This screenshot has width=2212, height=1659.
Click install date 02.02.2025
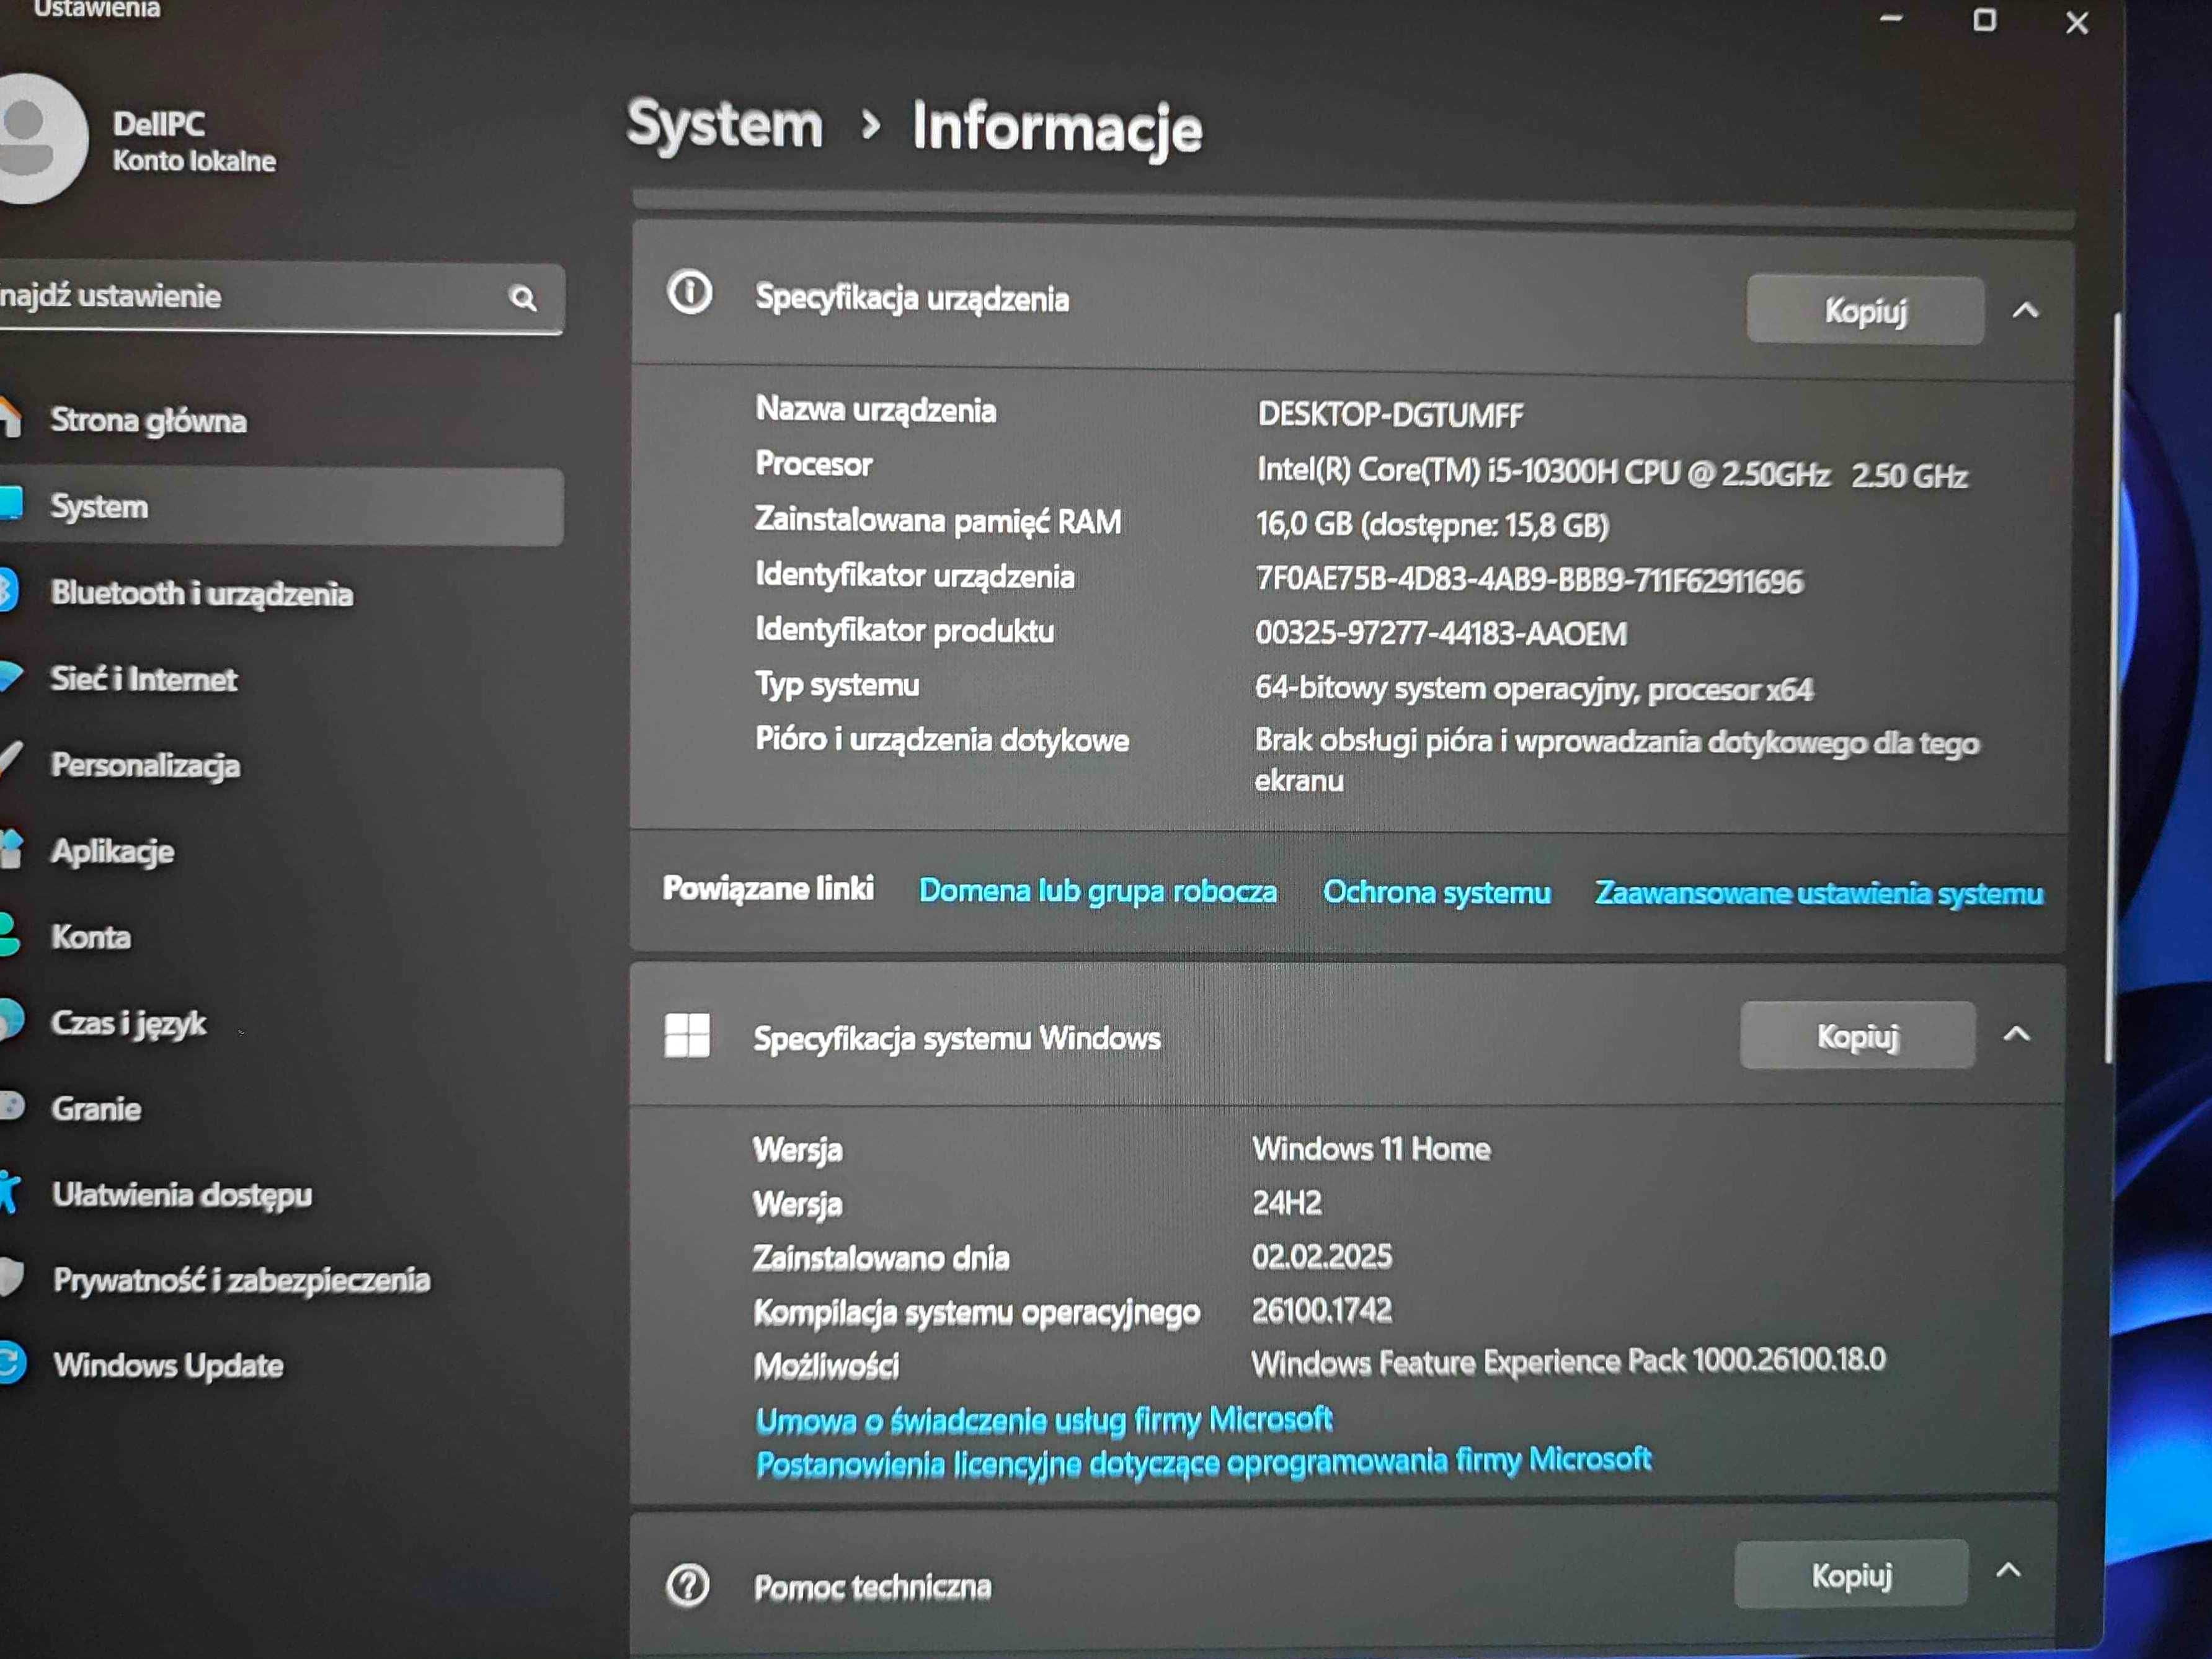[x=1321, y=1256]
